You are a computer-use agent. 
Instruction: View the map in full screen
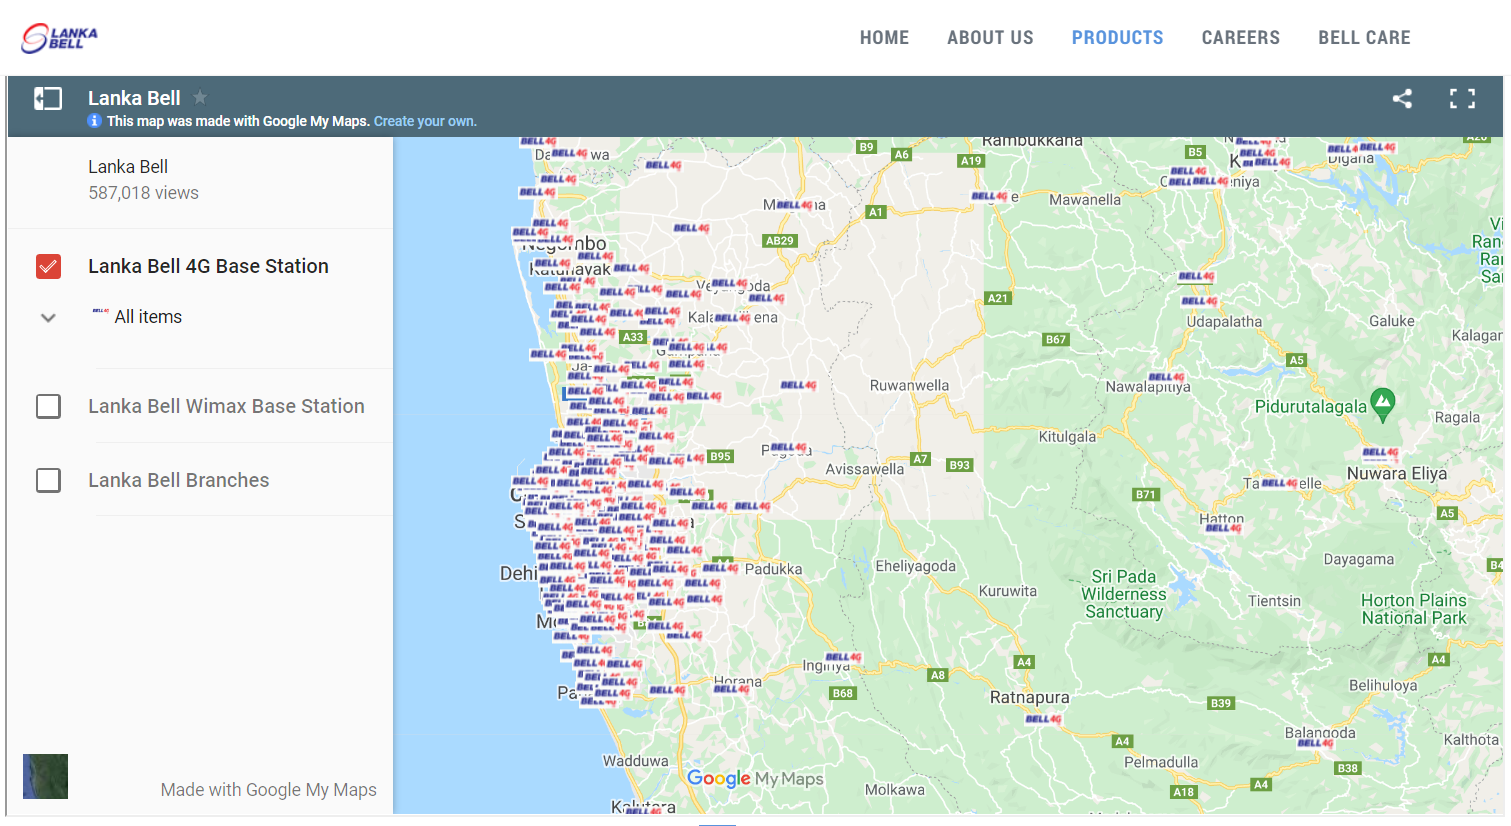1462,98
